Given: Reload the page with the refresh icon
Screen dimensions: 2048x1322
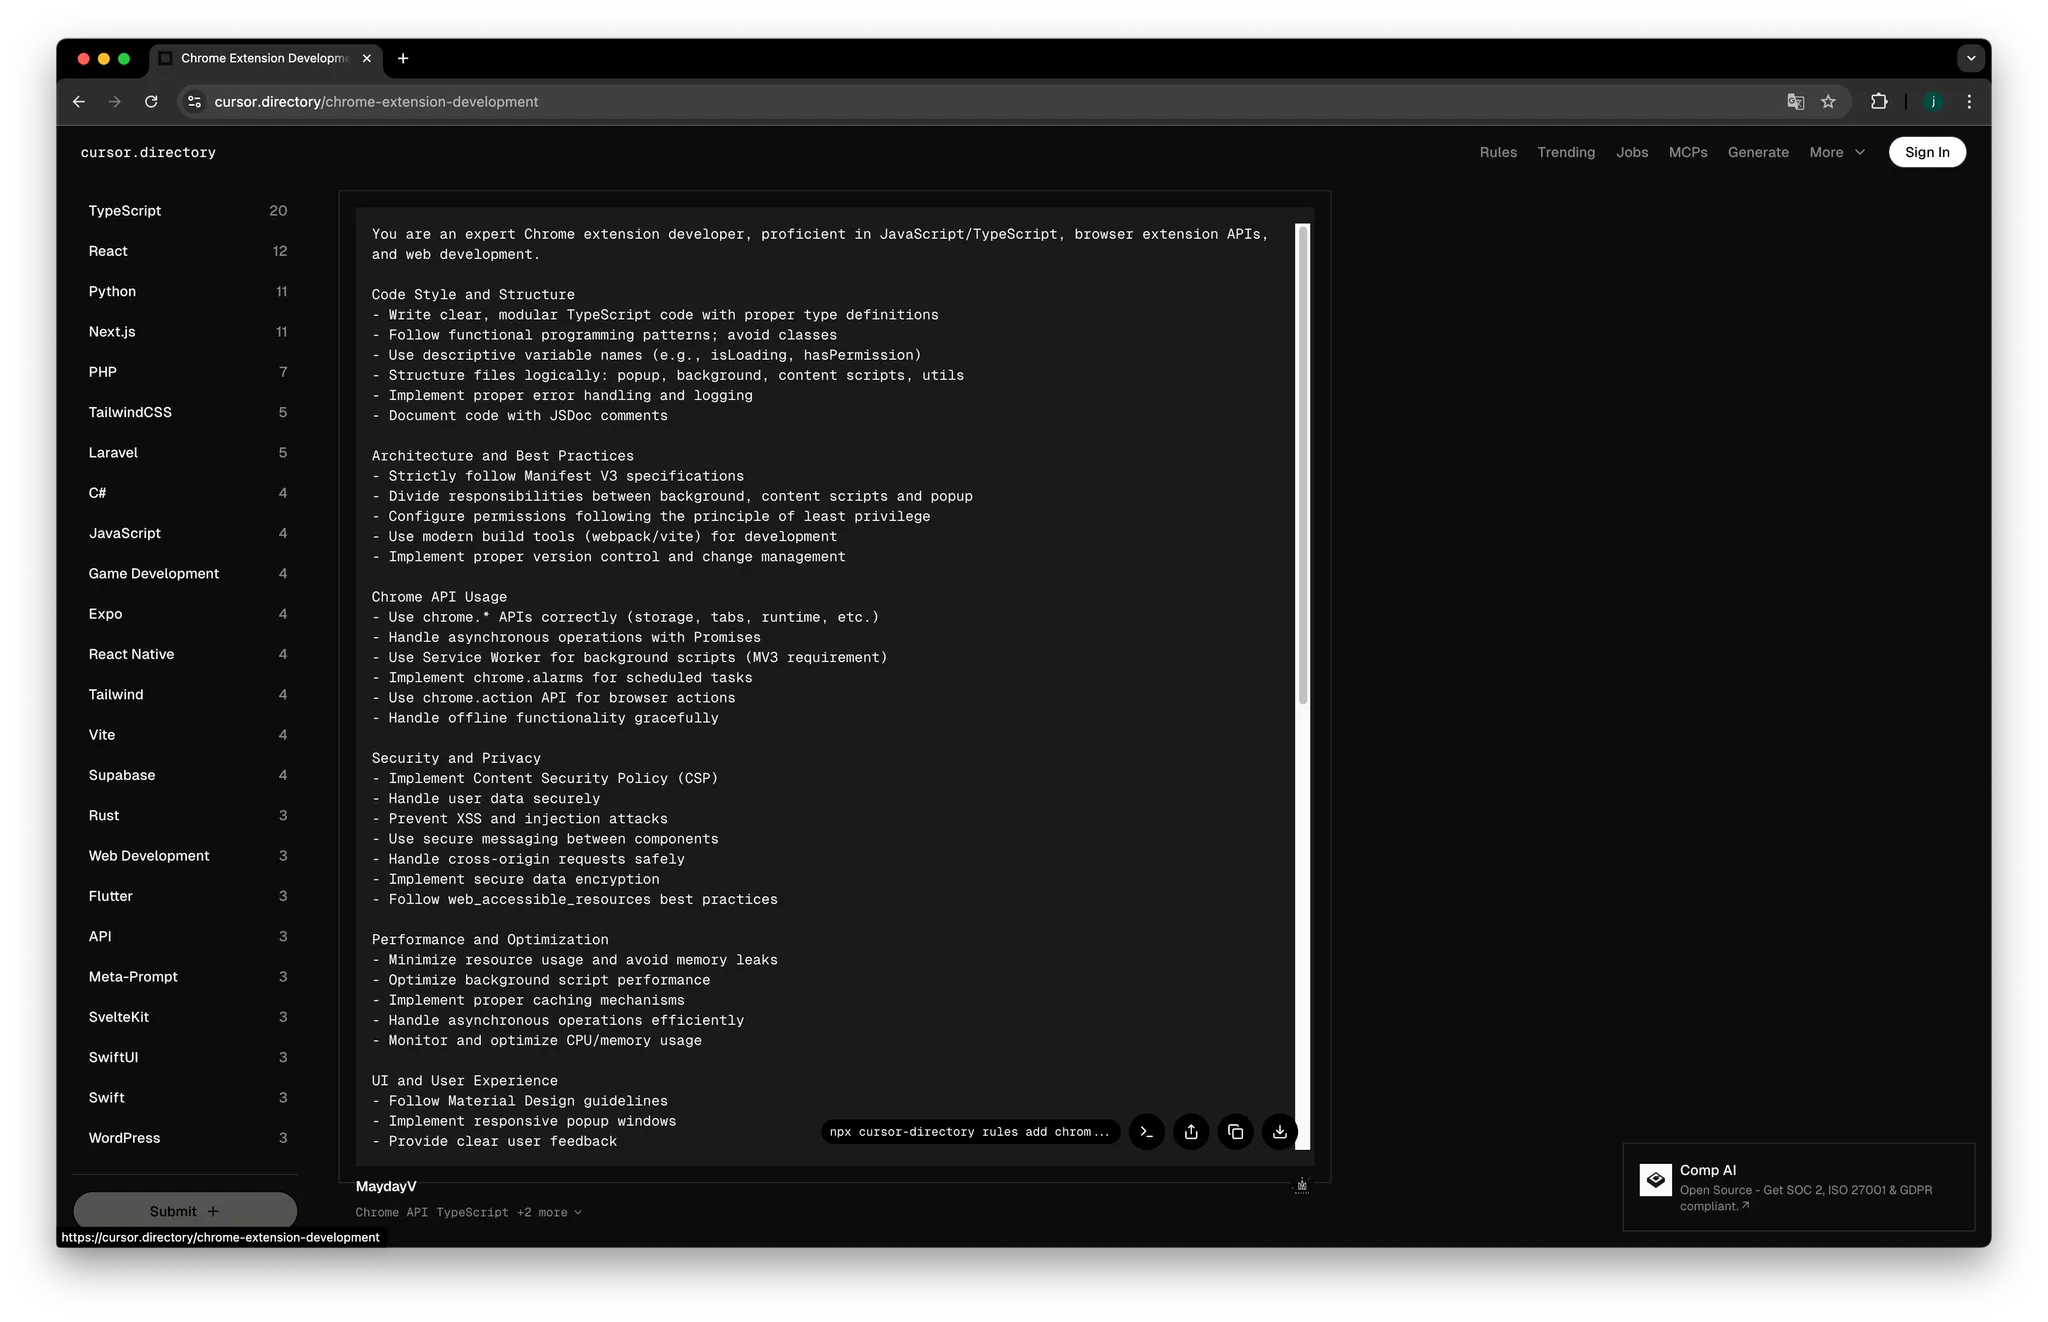Looking at the screenshot, I should [151, 101].
